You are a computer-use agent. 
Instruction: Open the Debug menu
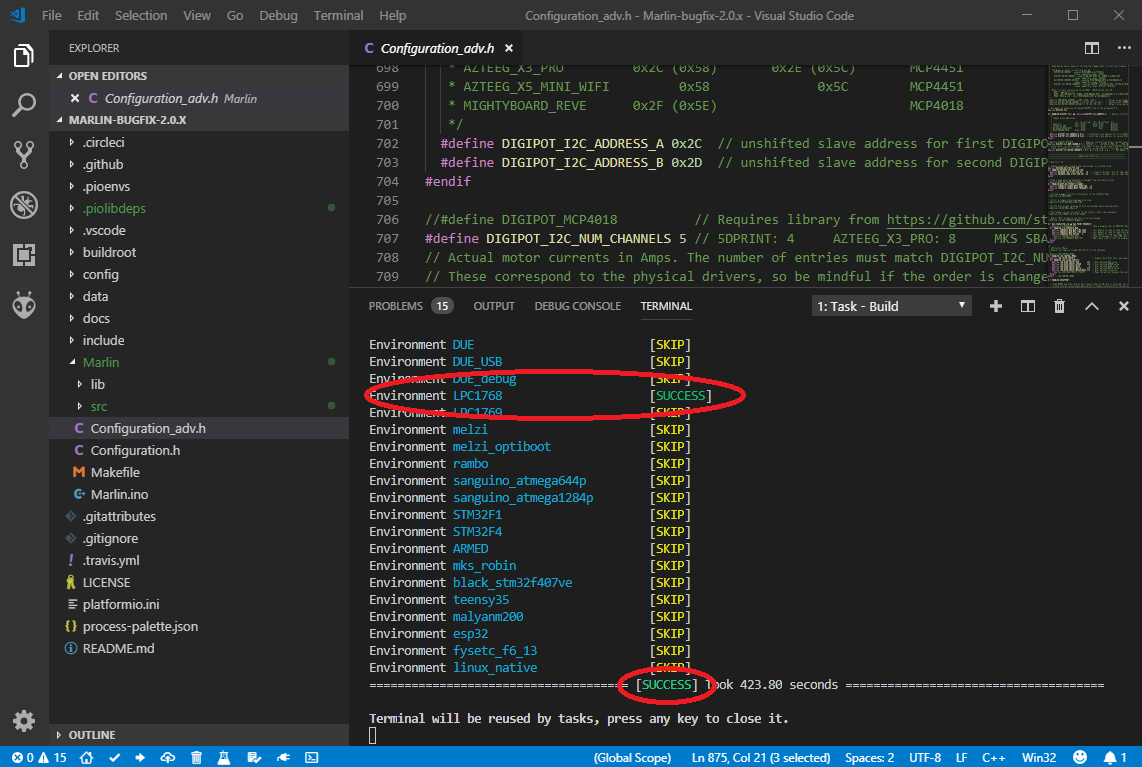tap(278, 15)
